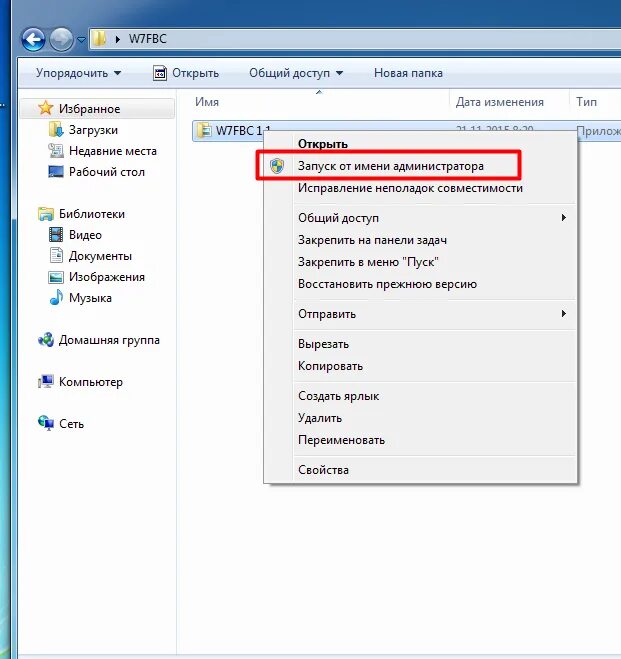Click the Компьютер monitor icon
Image resolution: width=621 pixels, height=659 pixels.
tap(45, 382)
